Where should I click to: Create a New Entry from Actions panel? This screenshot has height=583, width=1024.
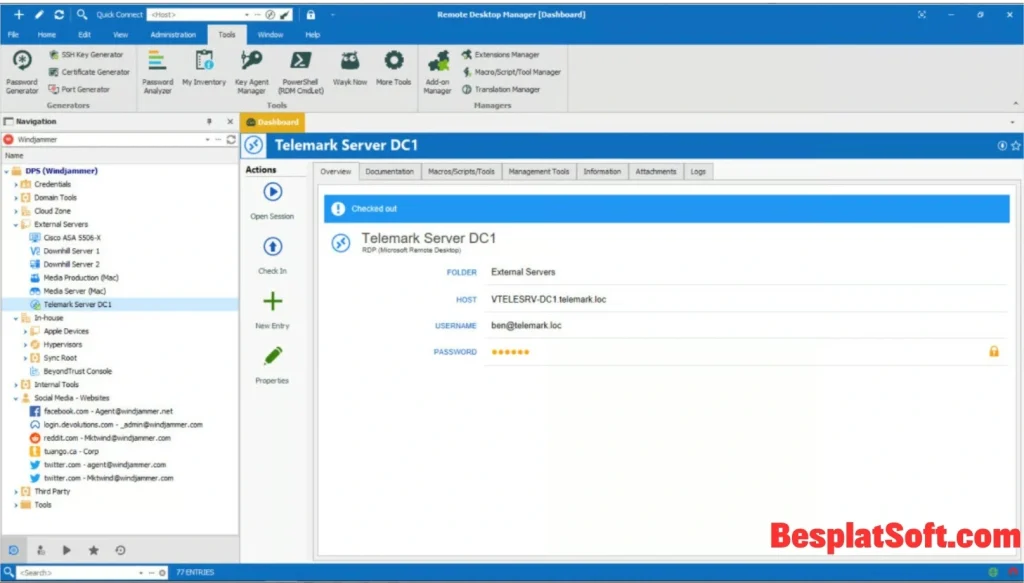tap(271, 299)
